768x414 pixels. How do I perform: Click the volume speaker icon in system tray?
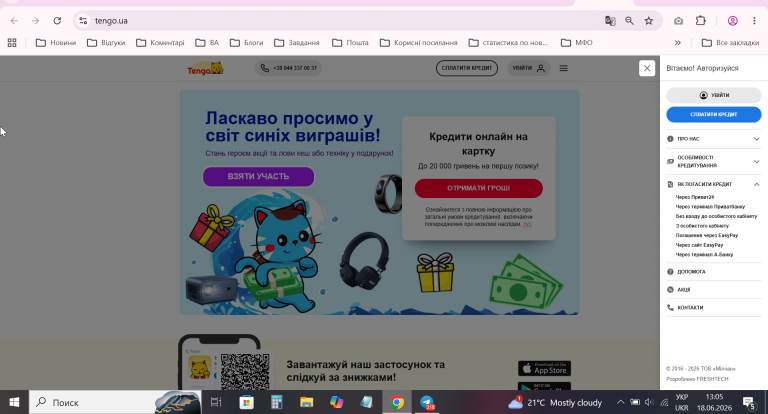coord(649,402)
